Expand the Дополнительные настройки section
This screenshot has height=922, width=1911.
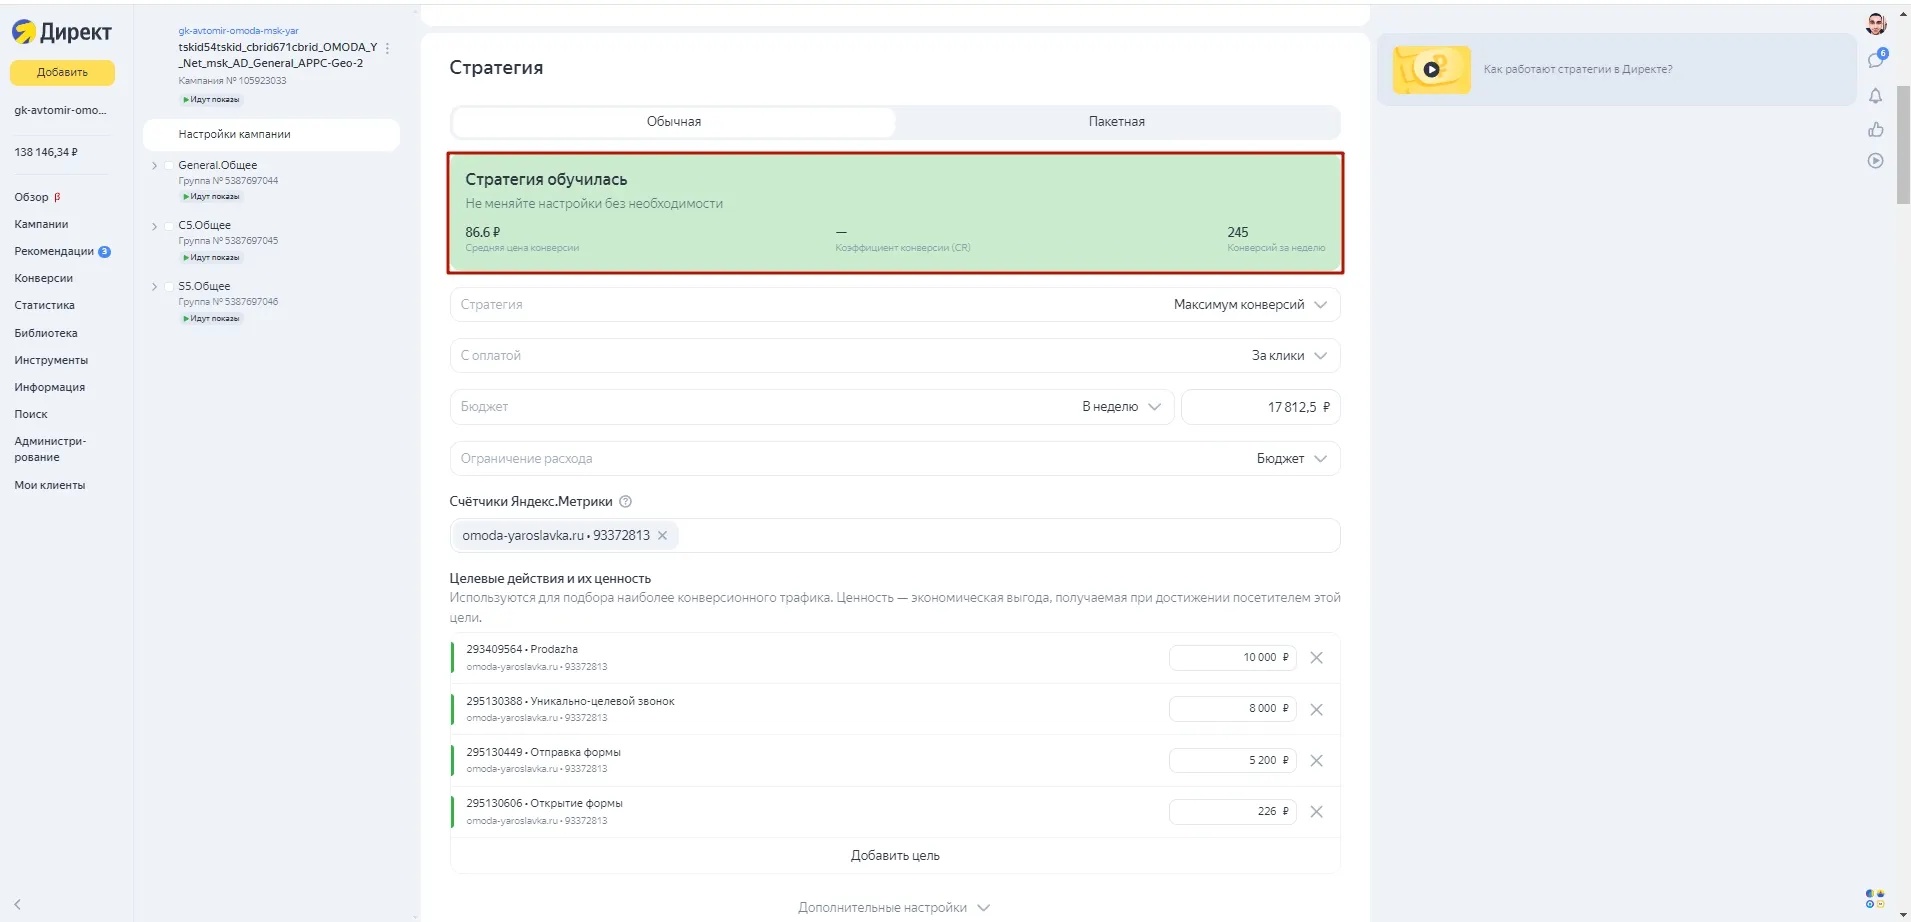click(x=893, y=908)
